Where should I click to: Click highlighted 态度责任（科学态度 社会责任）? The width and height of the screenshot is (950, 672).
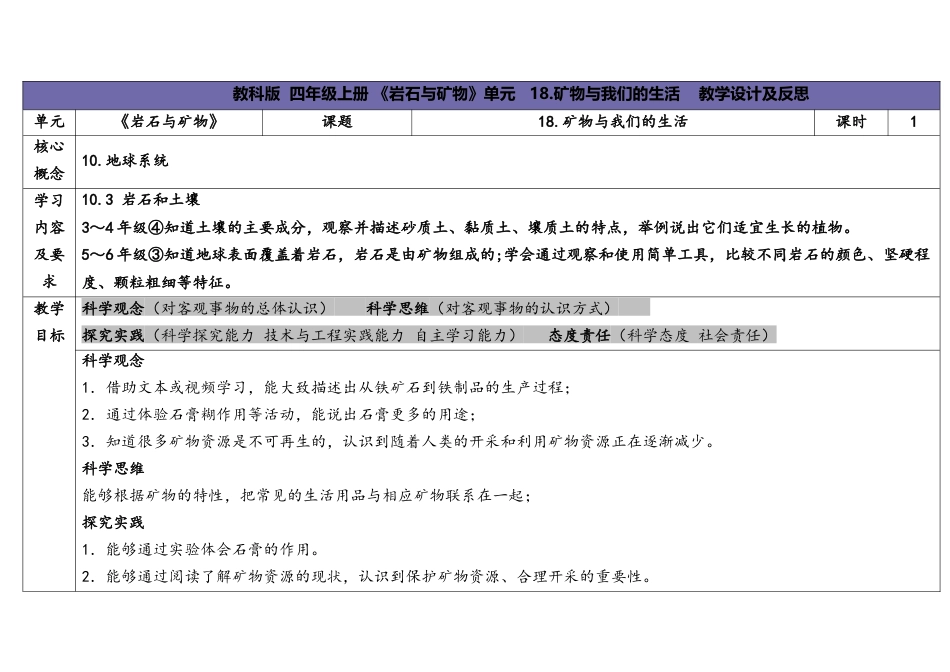(662, 335)
